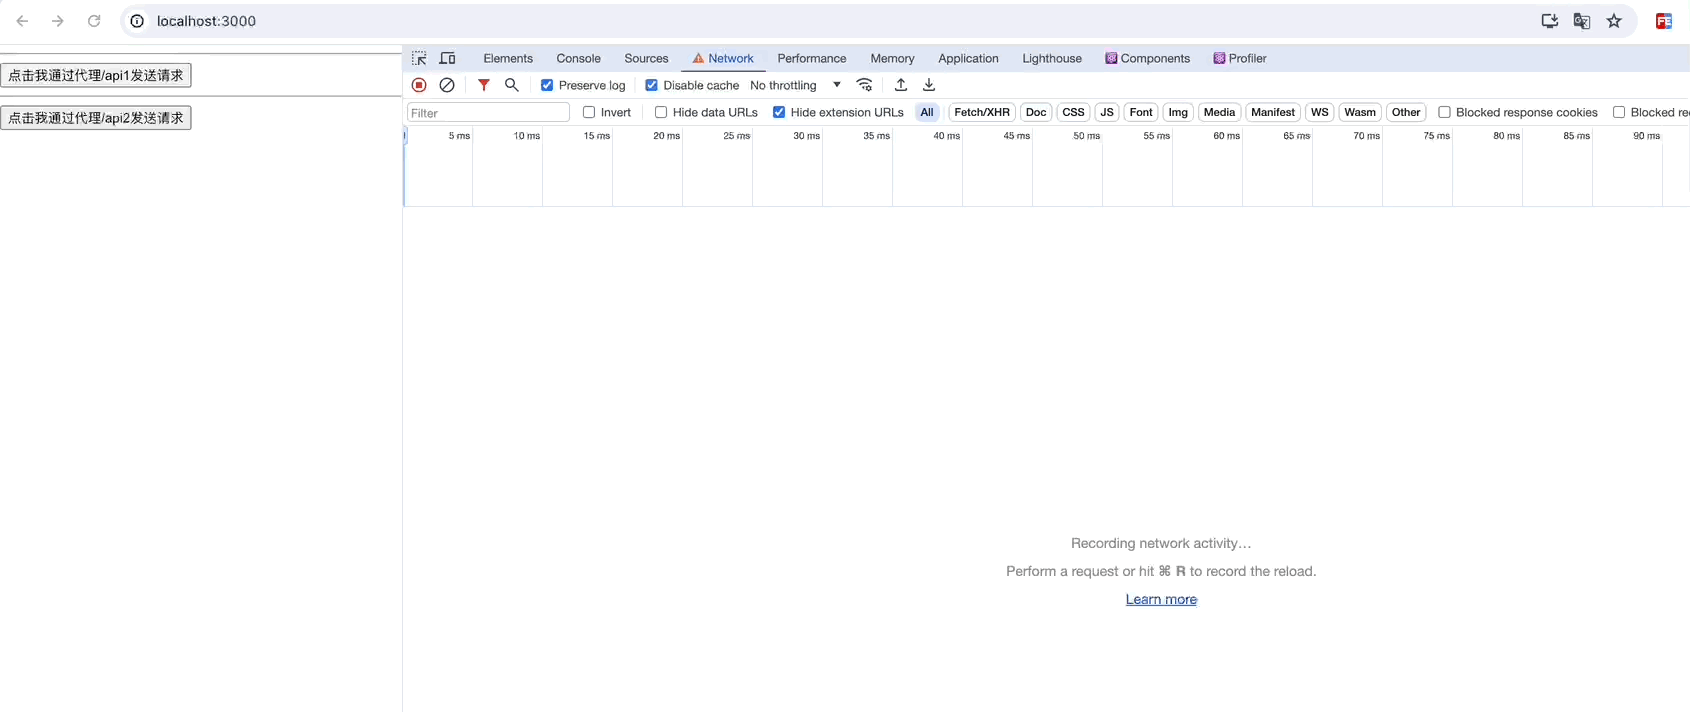This screenshot has height=712, width=1690.
Task: Export HAR file
Action: (929, 85)
